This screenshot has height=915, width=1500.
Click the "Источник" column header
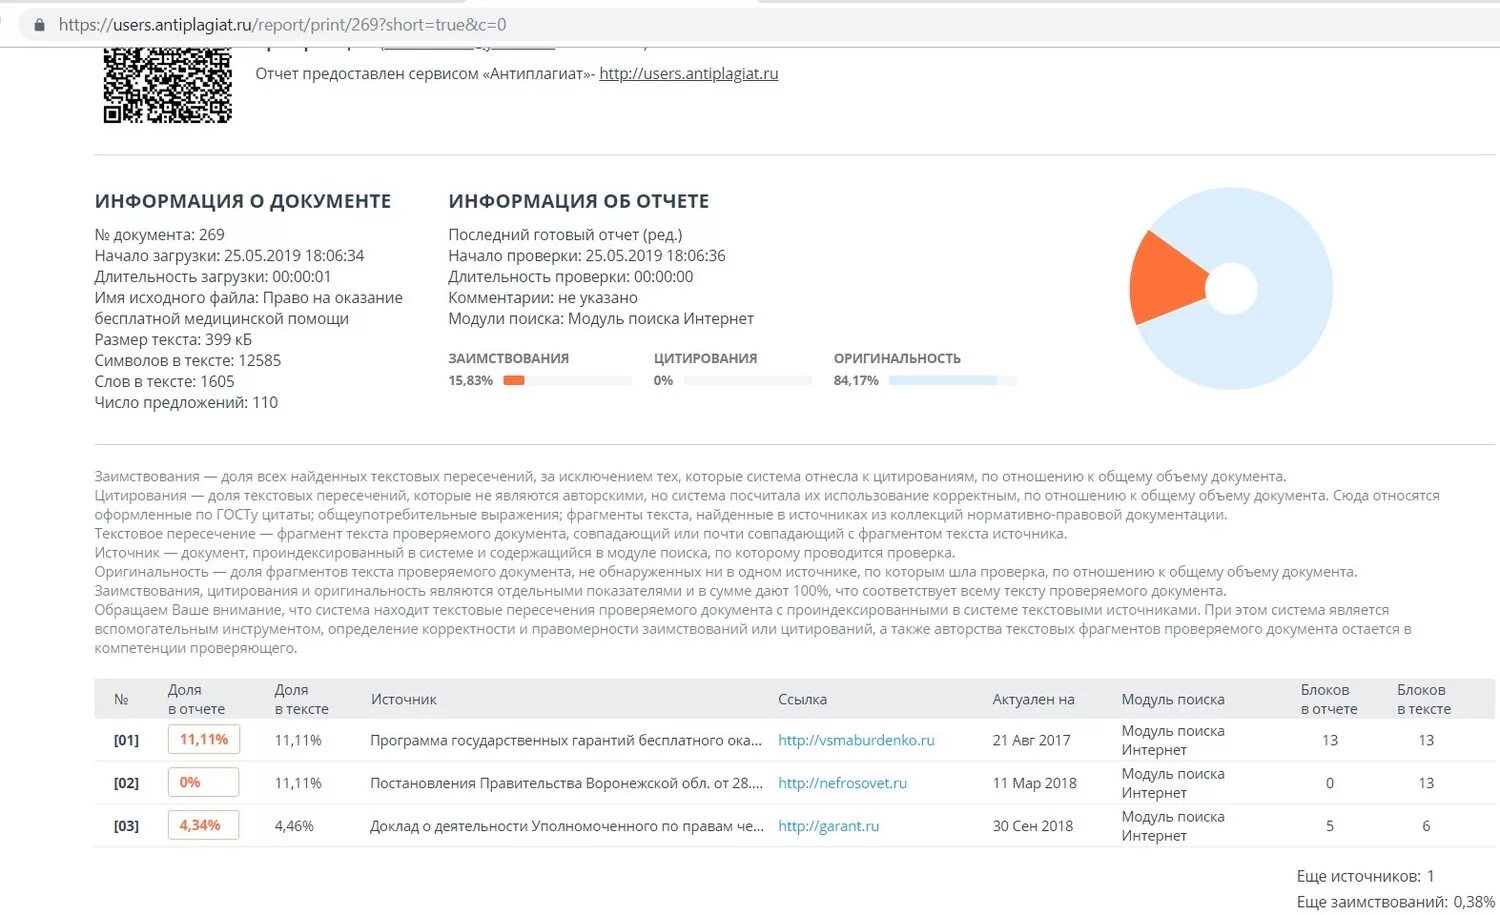(404, 700)
